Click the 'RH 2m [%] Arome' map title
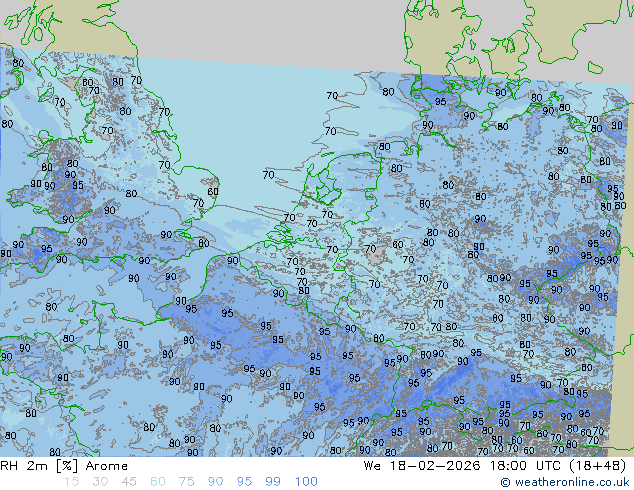This screenshot has height=490, width=634. click(64, 466)
